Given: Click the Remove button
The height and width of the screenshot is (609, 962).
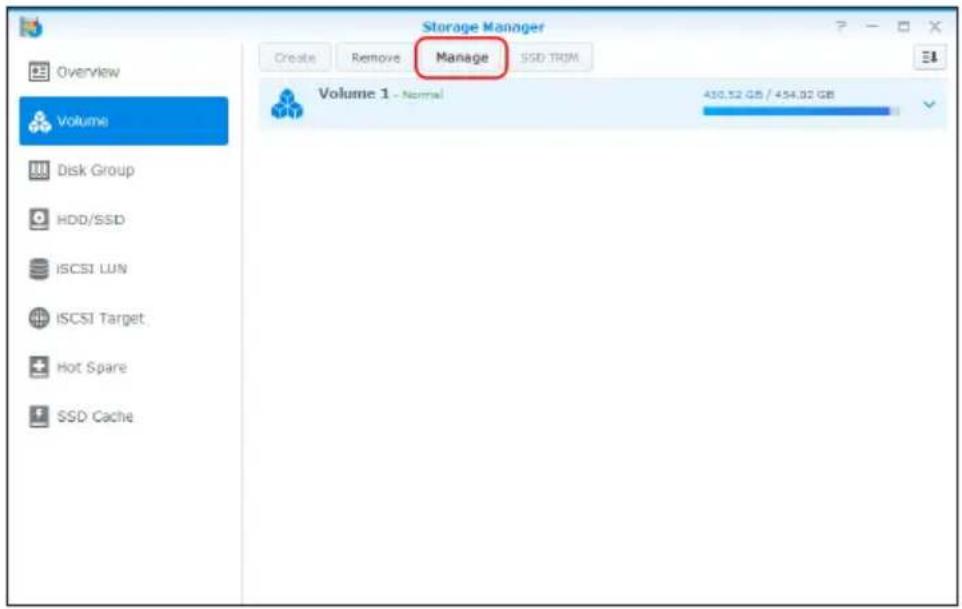Looking at the screenshot, I should point(375,58).
